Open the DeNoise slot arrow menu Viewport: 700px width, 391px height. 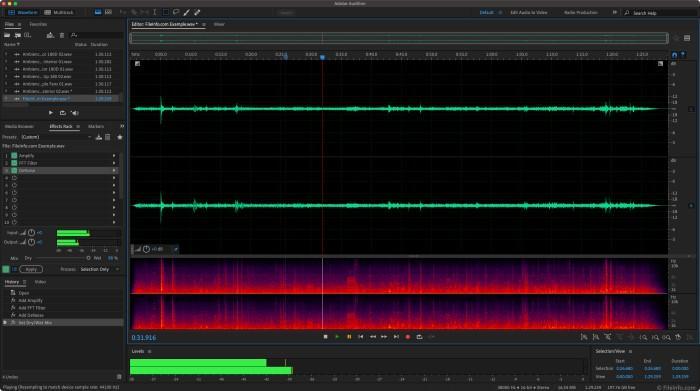click(114, 171)
